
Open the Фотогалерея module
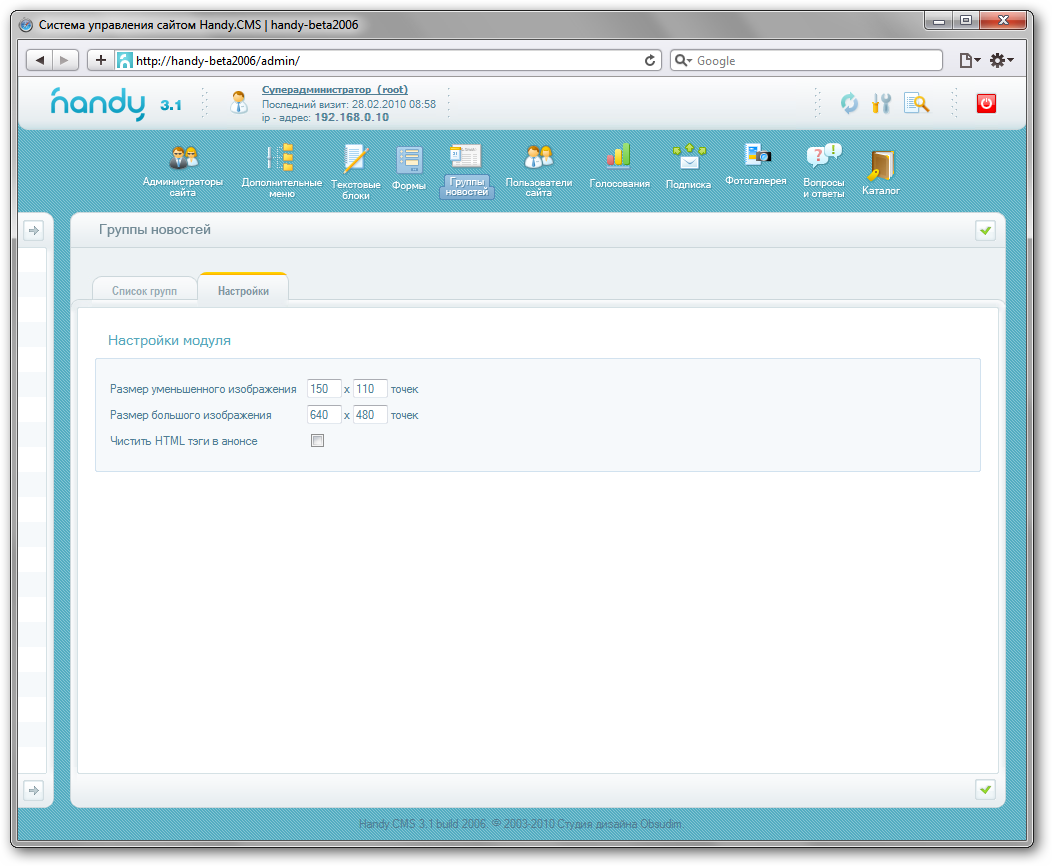pyautogui.click(x=756, y=165)
